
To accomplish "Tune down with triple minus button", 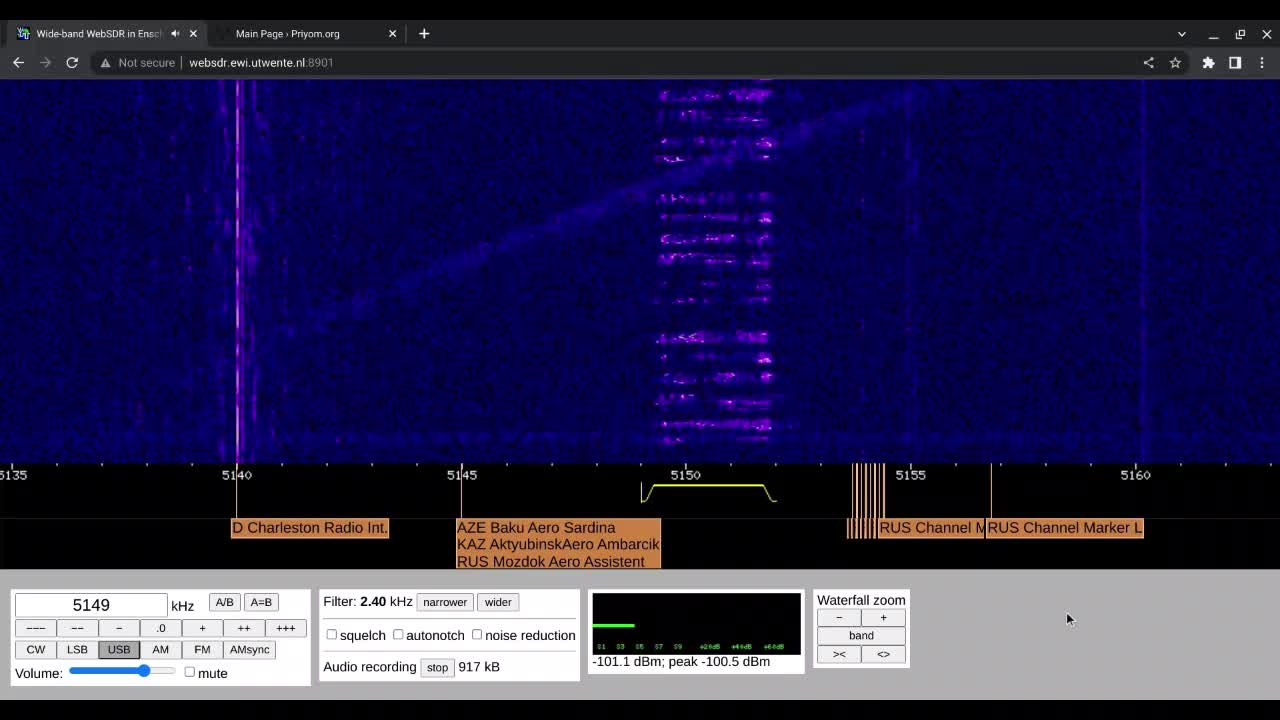I will pyautogui.click(x=35, y=628).
